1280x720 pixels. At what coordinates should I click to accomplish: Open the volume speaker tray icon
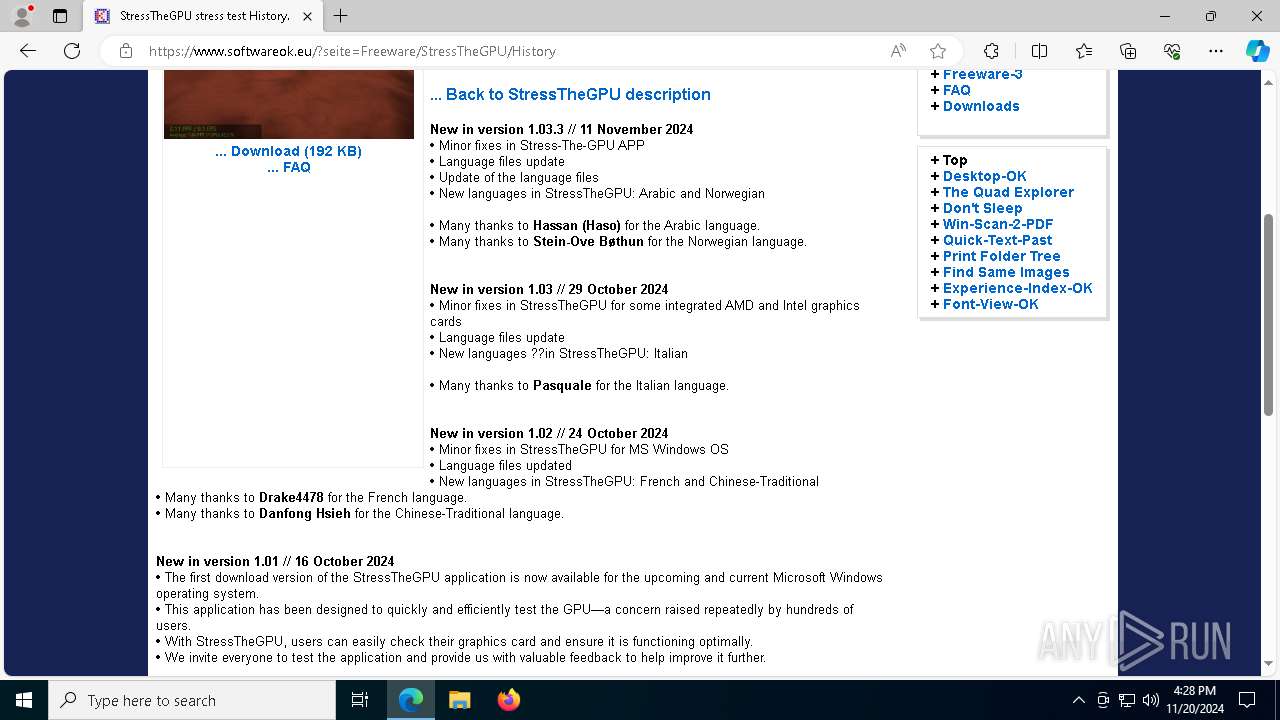(x=1151, y=700)
